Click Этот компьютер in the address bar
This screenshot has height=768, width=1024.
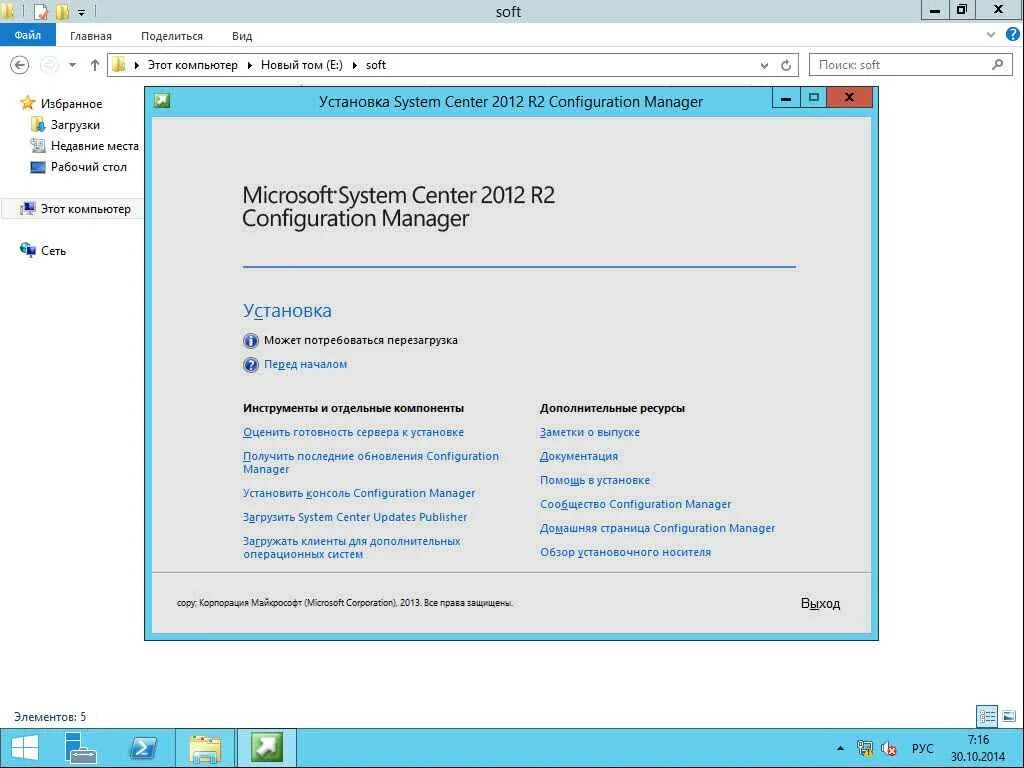[x=193, y=65]
